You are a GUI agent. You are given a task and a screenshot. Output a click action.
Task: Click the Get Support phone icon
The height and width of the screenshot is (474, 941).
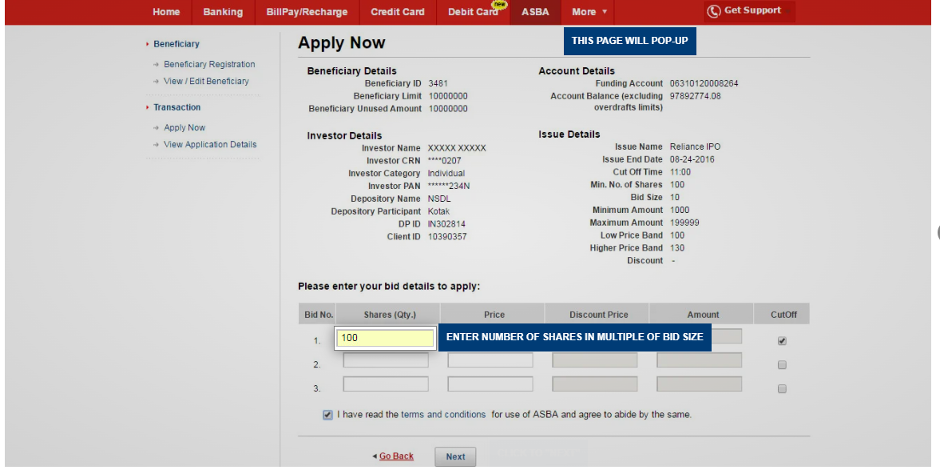[x=713, y=11]
